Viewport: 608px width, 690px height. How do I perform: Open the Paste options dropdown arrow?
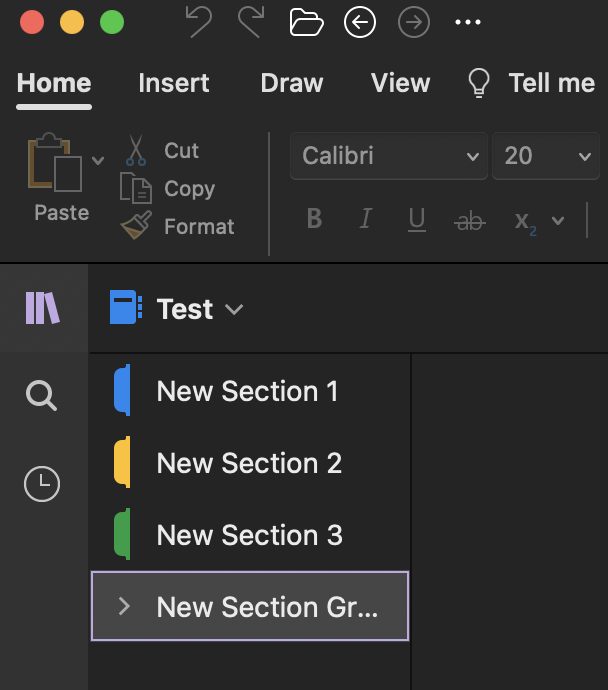98,161
